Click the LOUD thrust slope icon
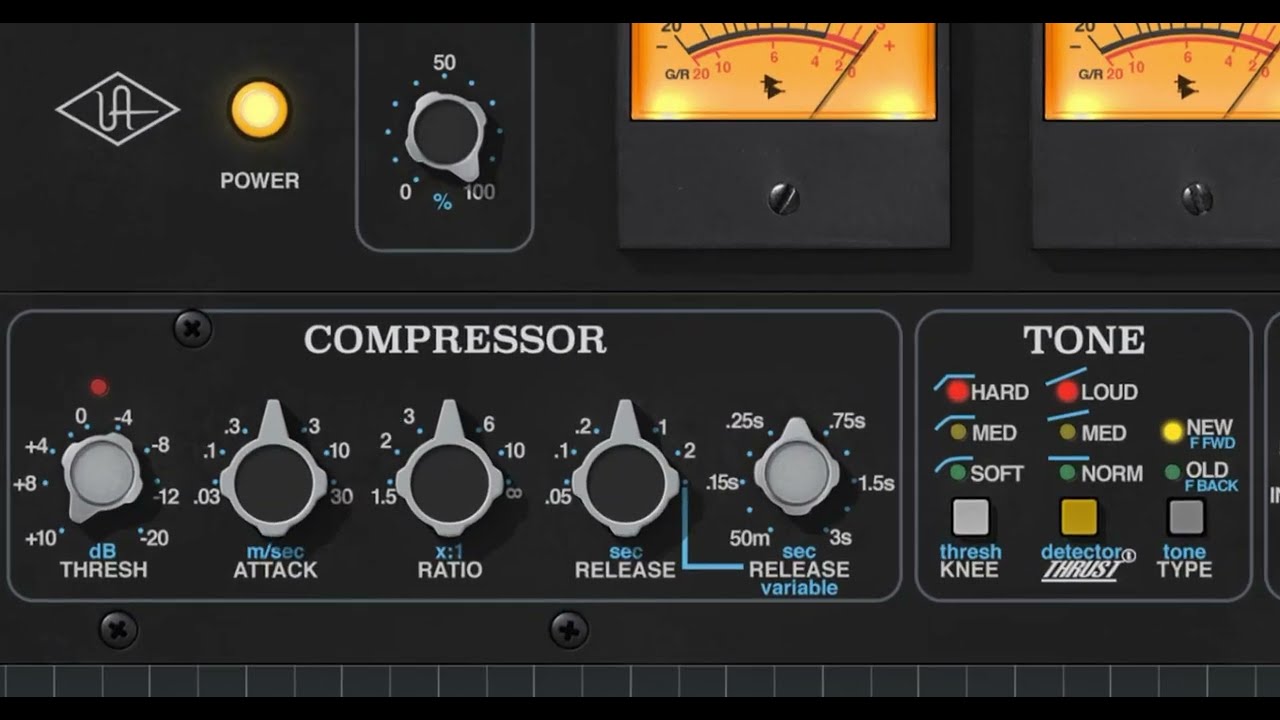1280x720 pixels. [x=1066, y=377]
